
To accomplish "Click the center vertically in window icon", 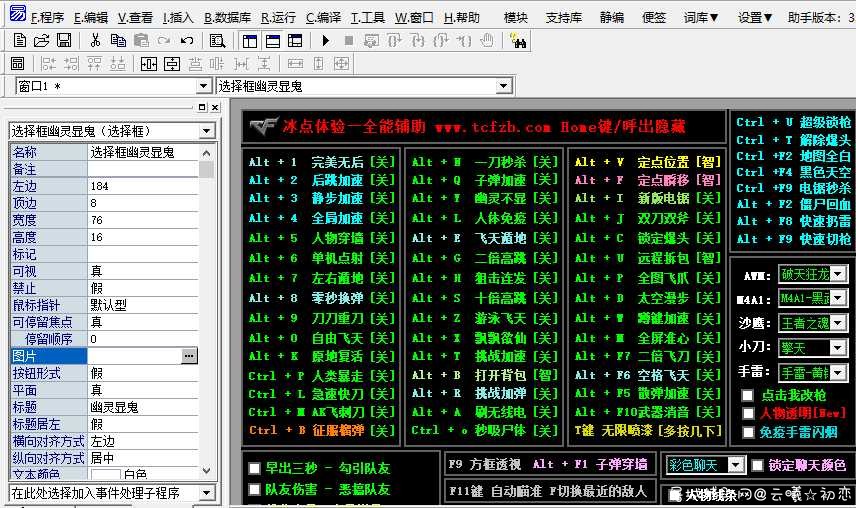I will tap(172, 64).
